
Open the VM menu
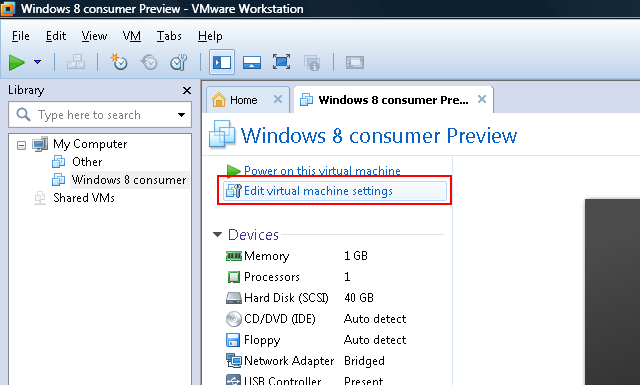(x=132, y=36)
